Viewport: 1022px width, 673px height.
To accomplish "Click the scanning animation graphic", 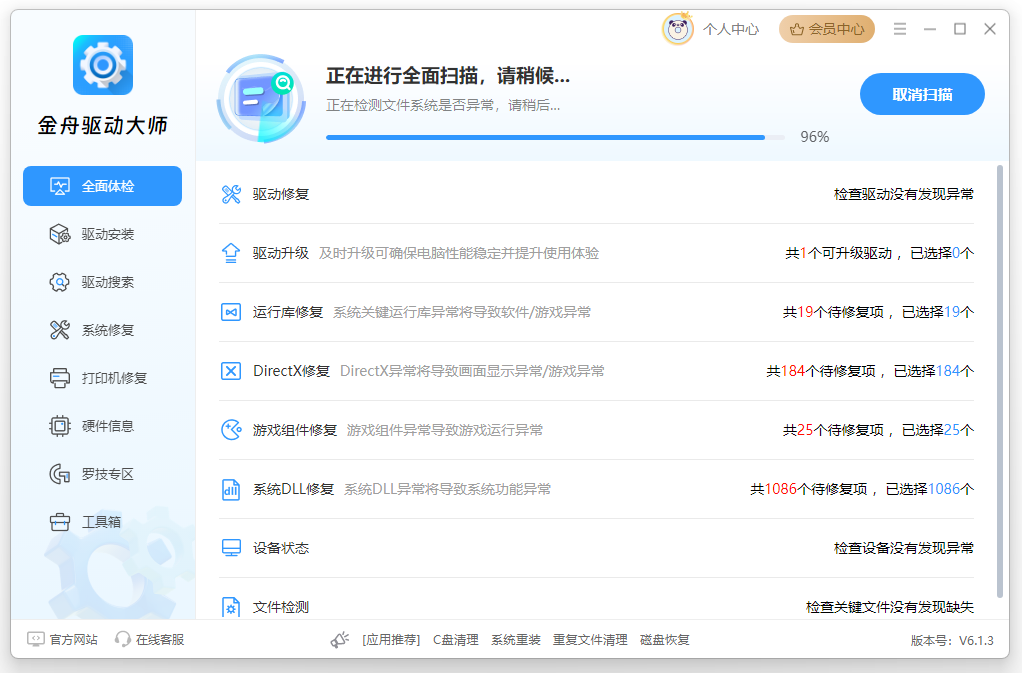I will pyautogui.click(x=261, y=99).
